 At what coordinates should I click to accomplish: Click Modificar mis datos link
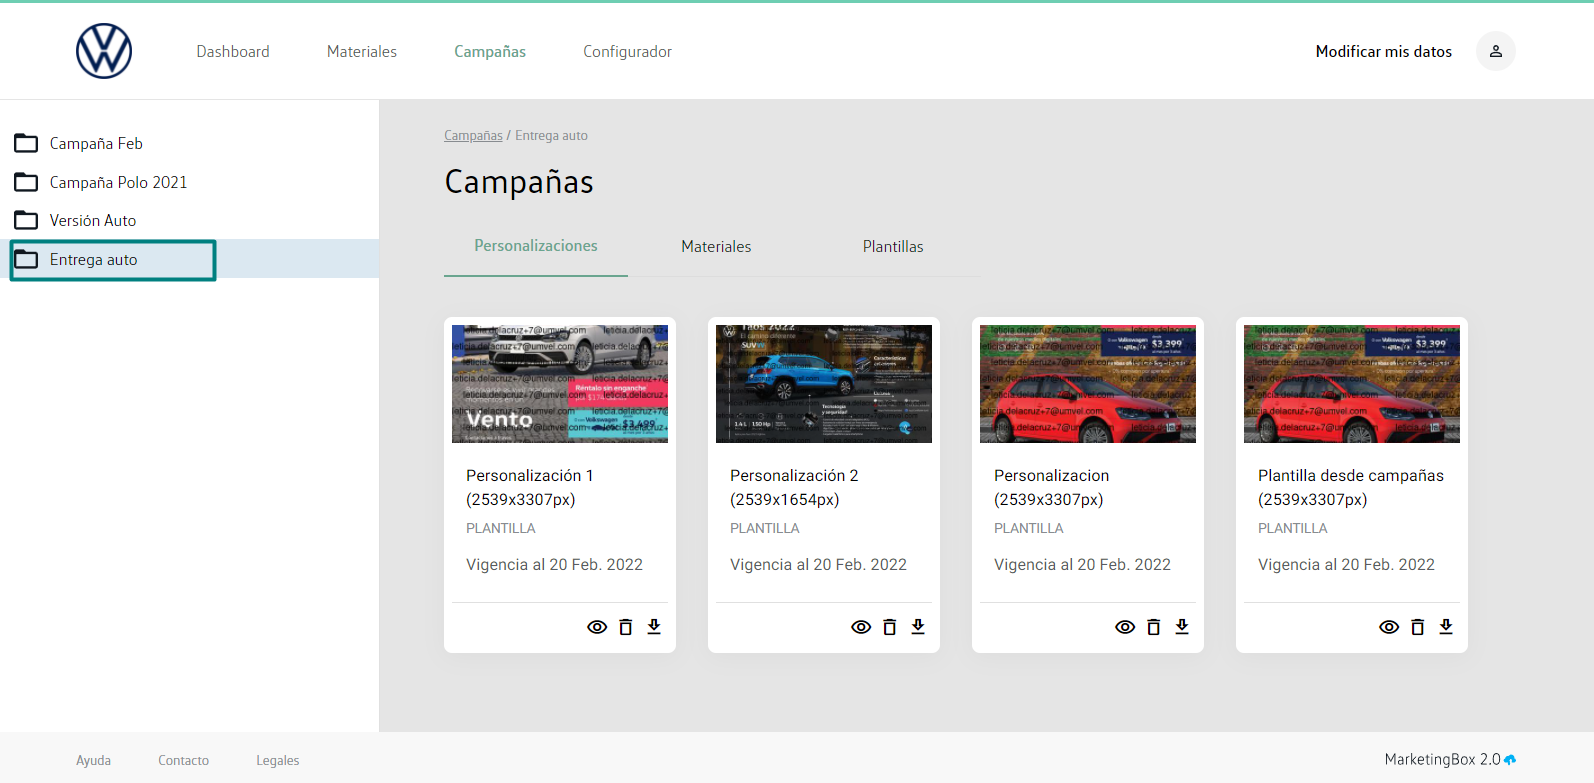[1384, 51]
